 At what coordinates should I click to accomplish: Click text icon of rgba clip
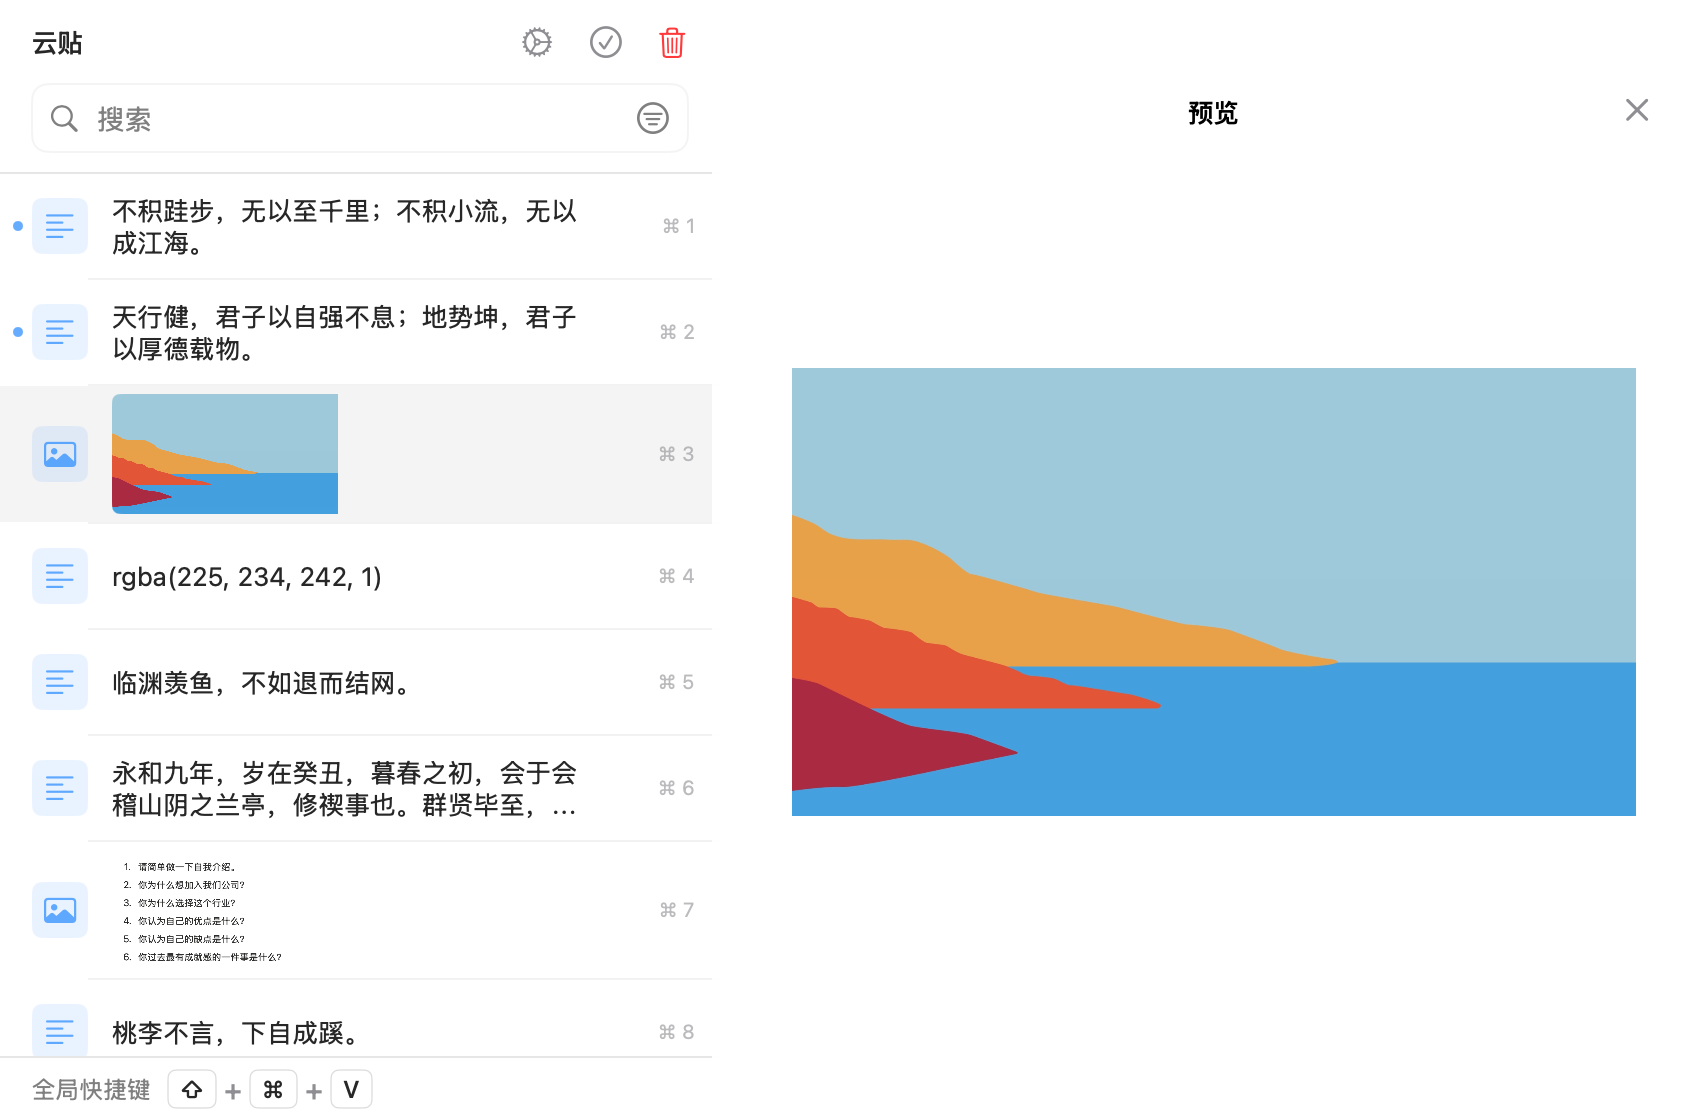(60, 576)
